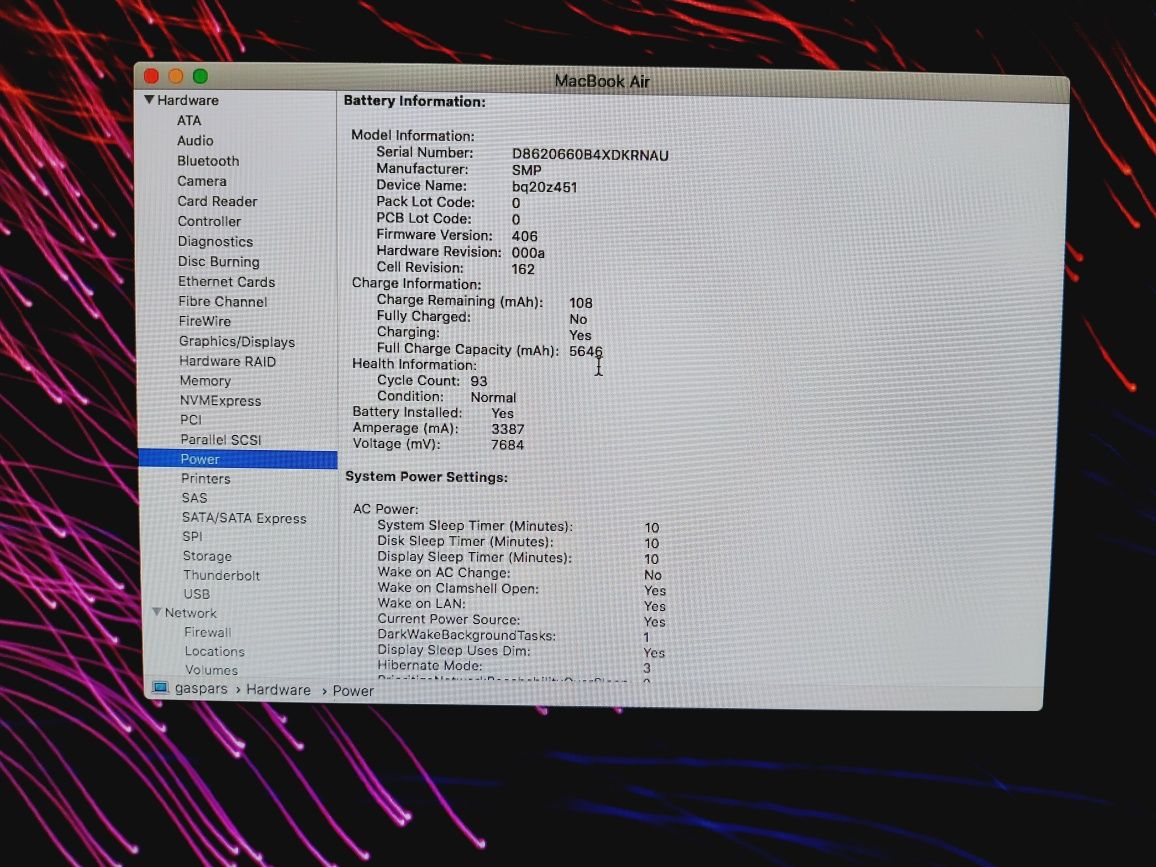Select ATA in the sidebar
This screenshot has height=867, width=1156.
[x=189, y=120]
